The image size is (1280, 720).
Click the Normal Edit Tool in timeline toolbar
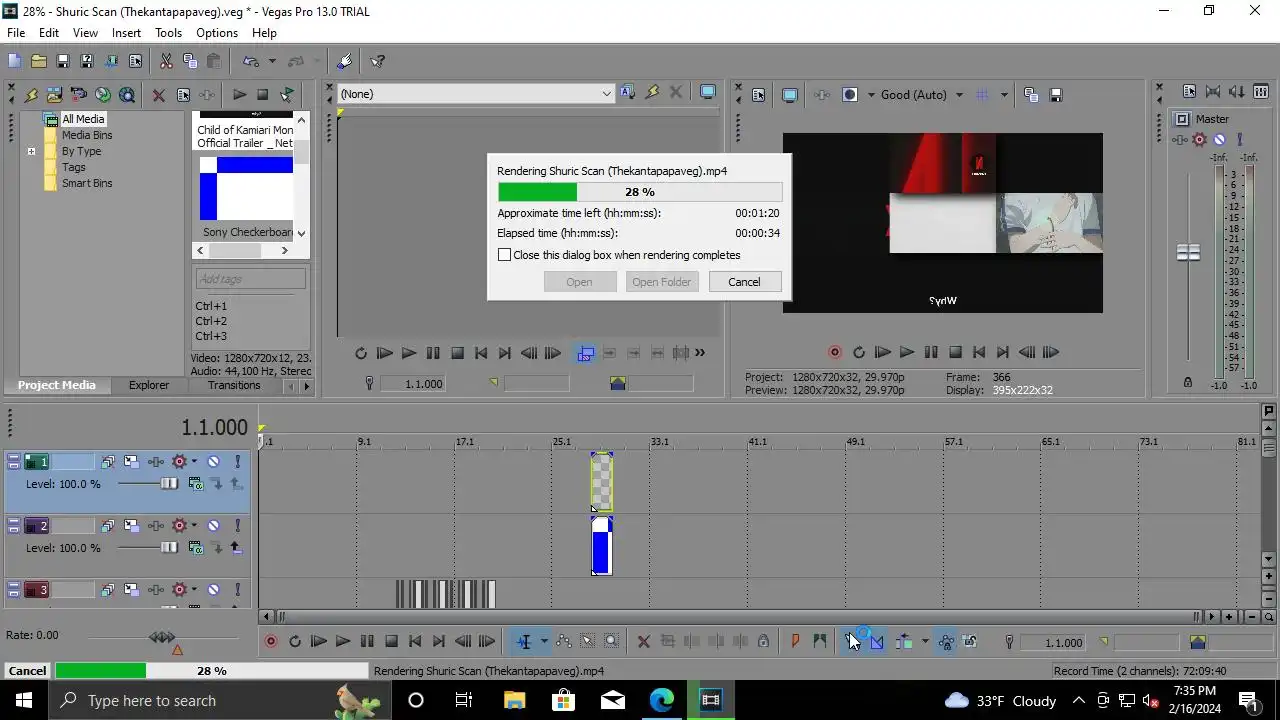524,642
